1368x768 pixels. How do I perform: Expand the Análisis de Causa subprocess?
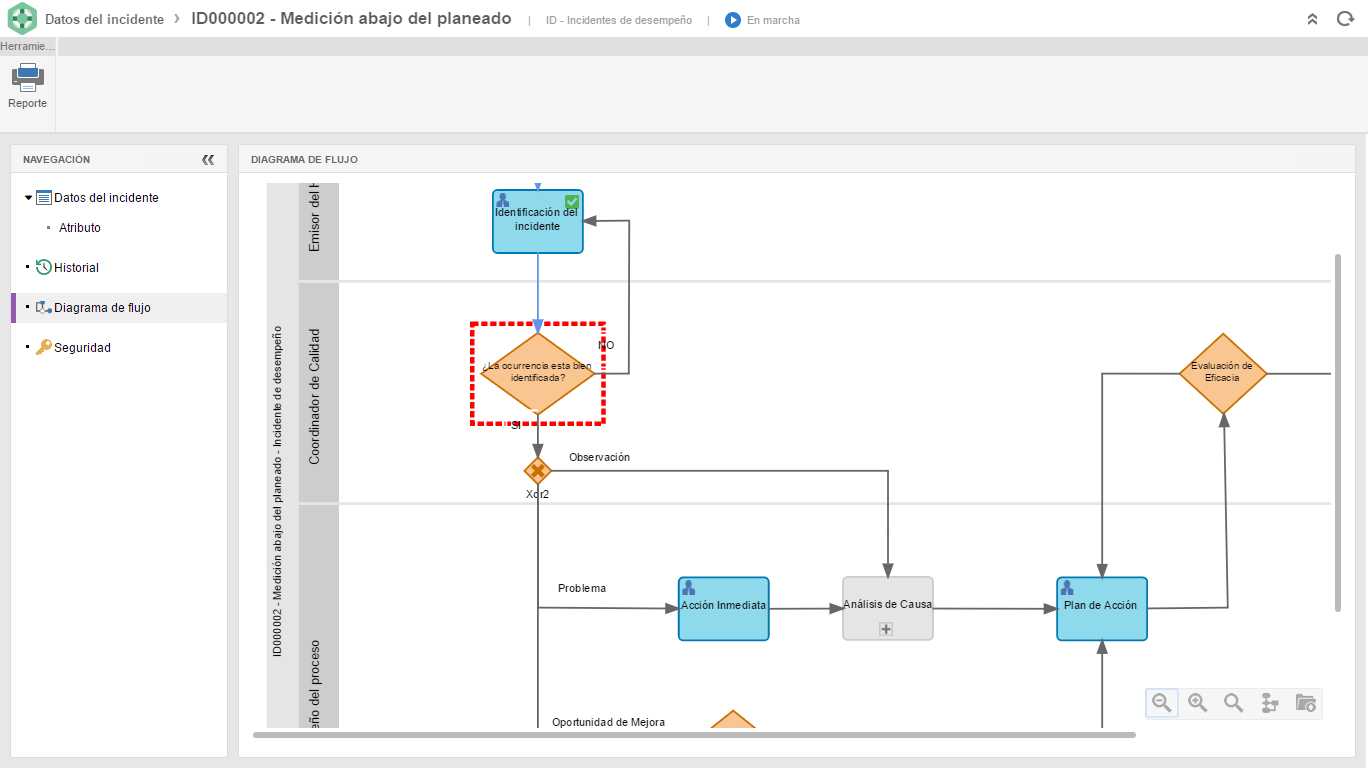(885, 629)
